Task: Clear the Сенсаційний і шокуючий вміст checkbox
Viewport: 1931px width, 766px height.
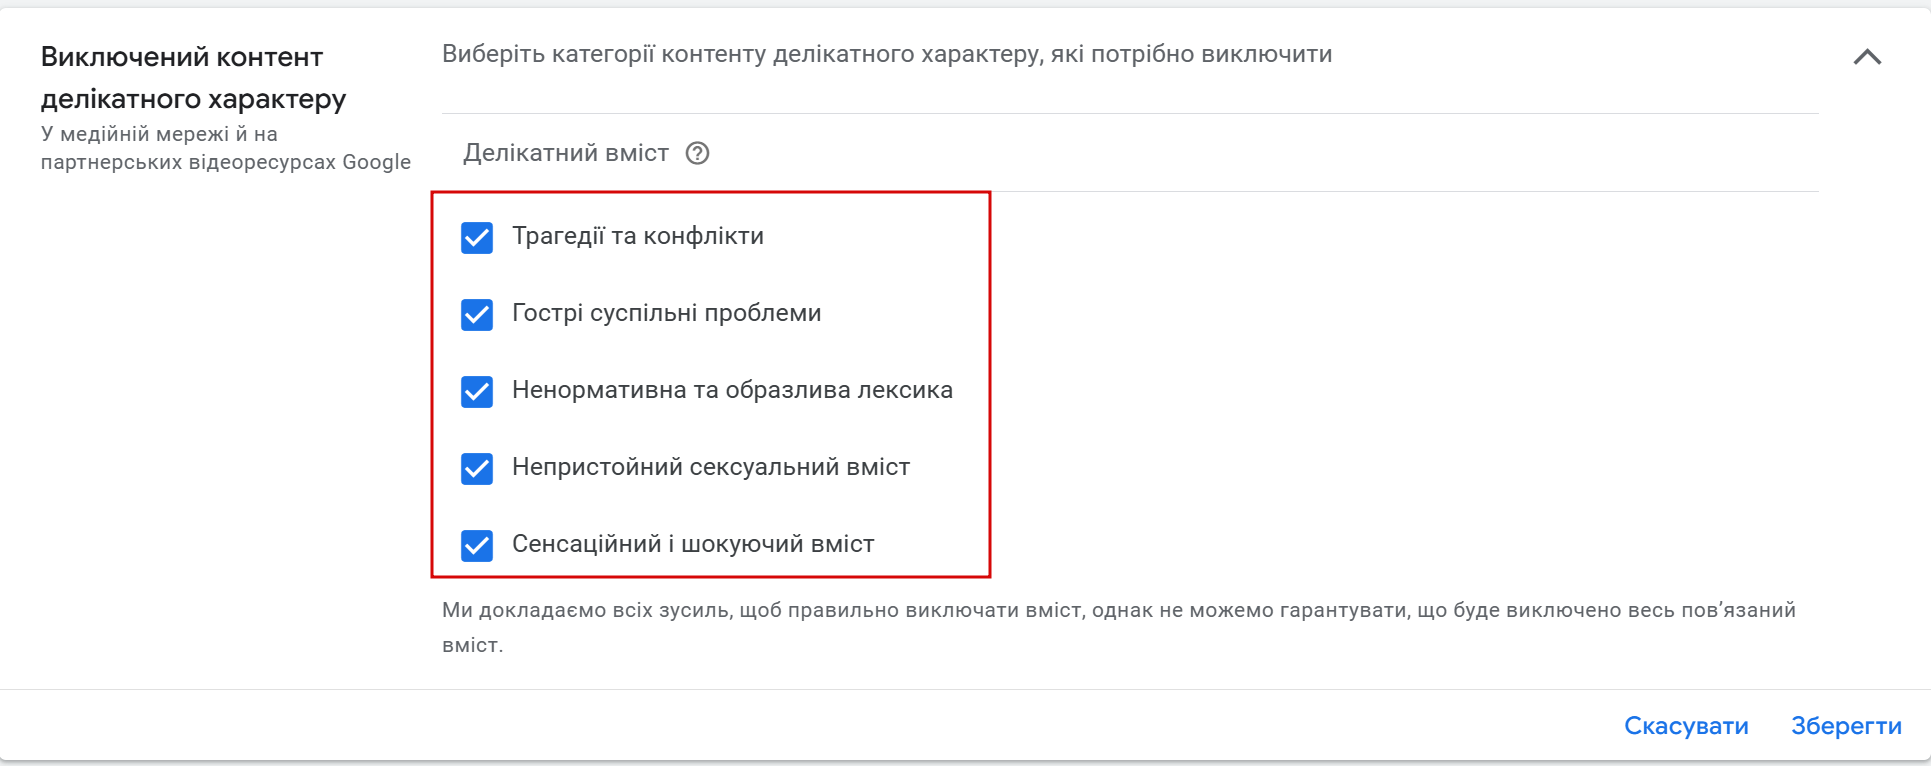Action: (x=477, y=545)
